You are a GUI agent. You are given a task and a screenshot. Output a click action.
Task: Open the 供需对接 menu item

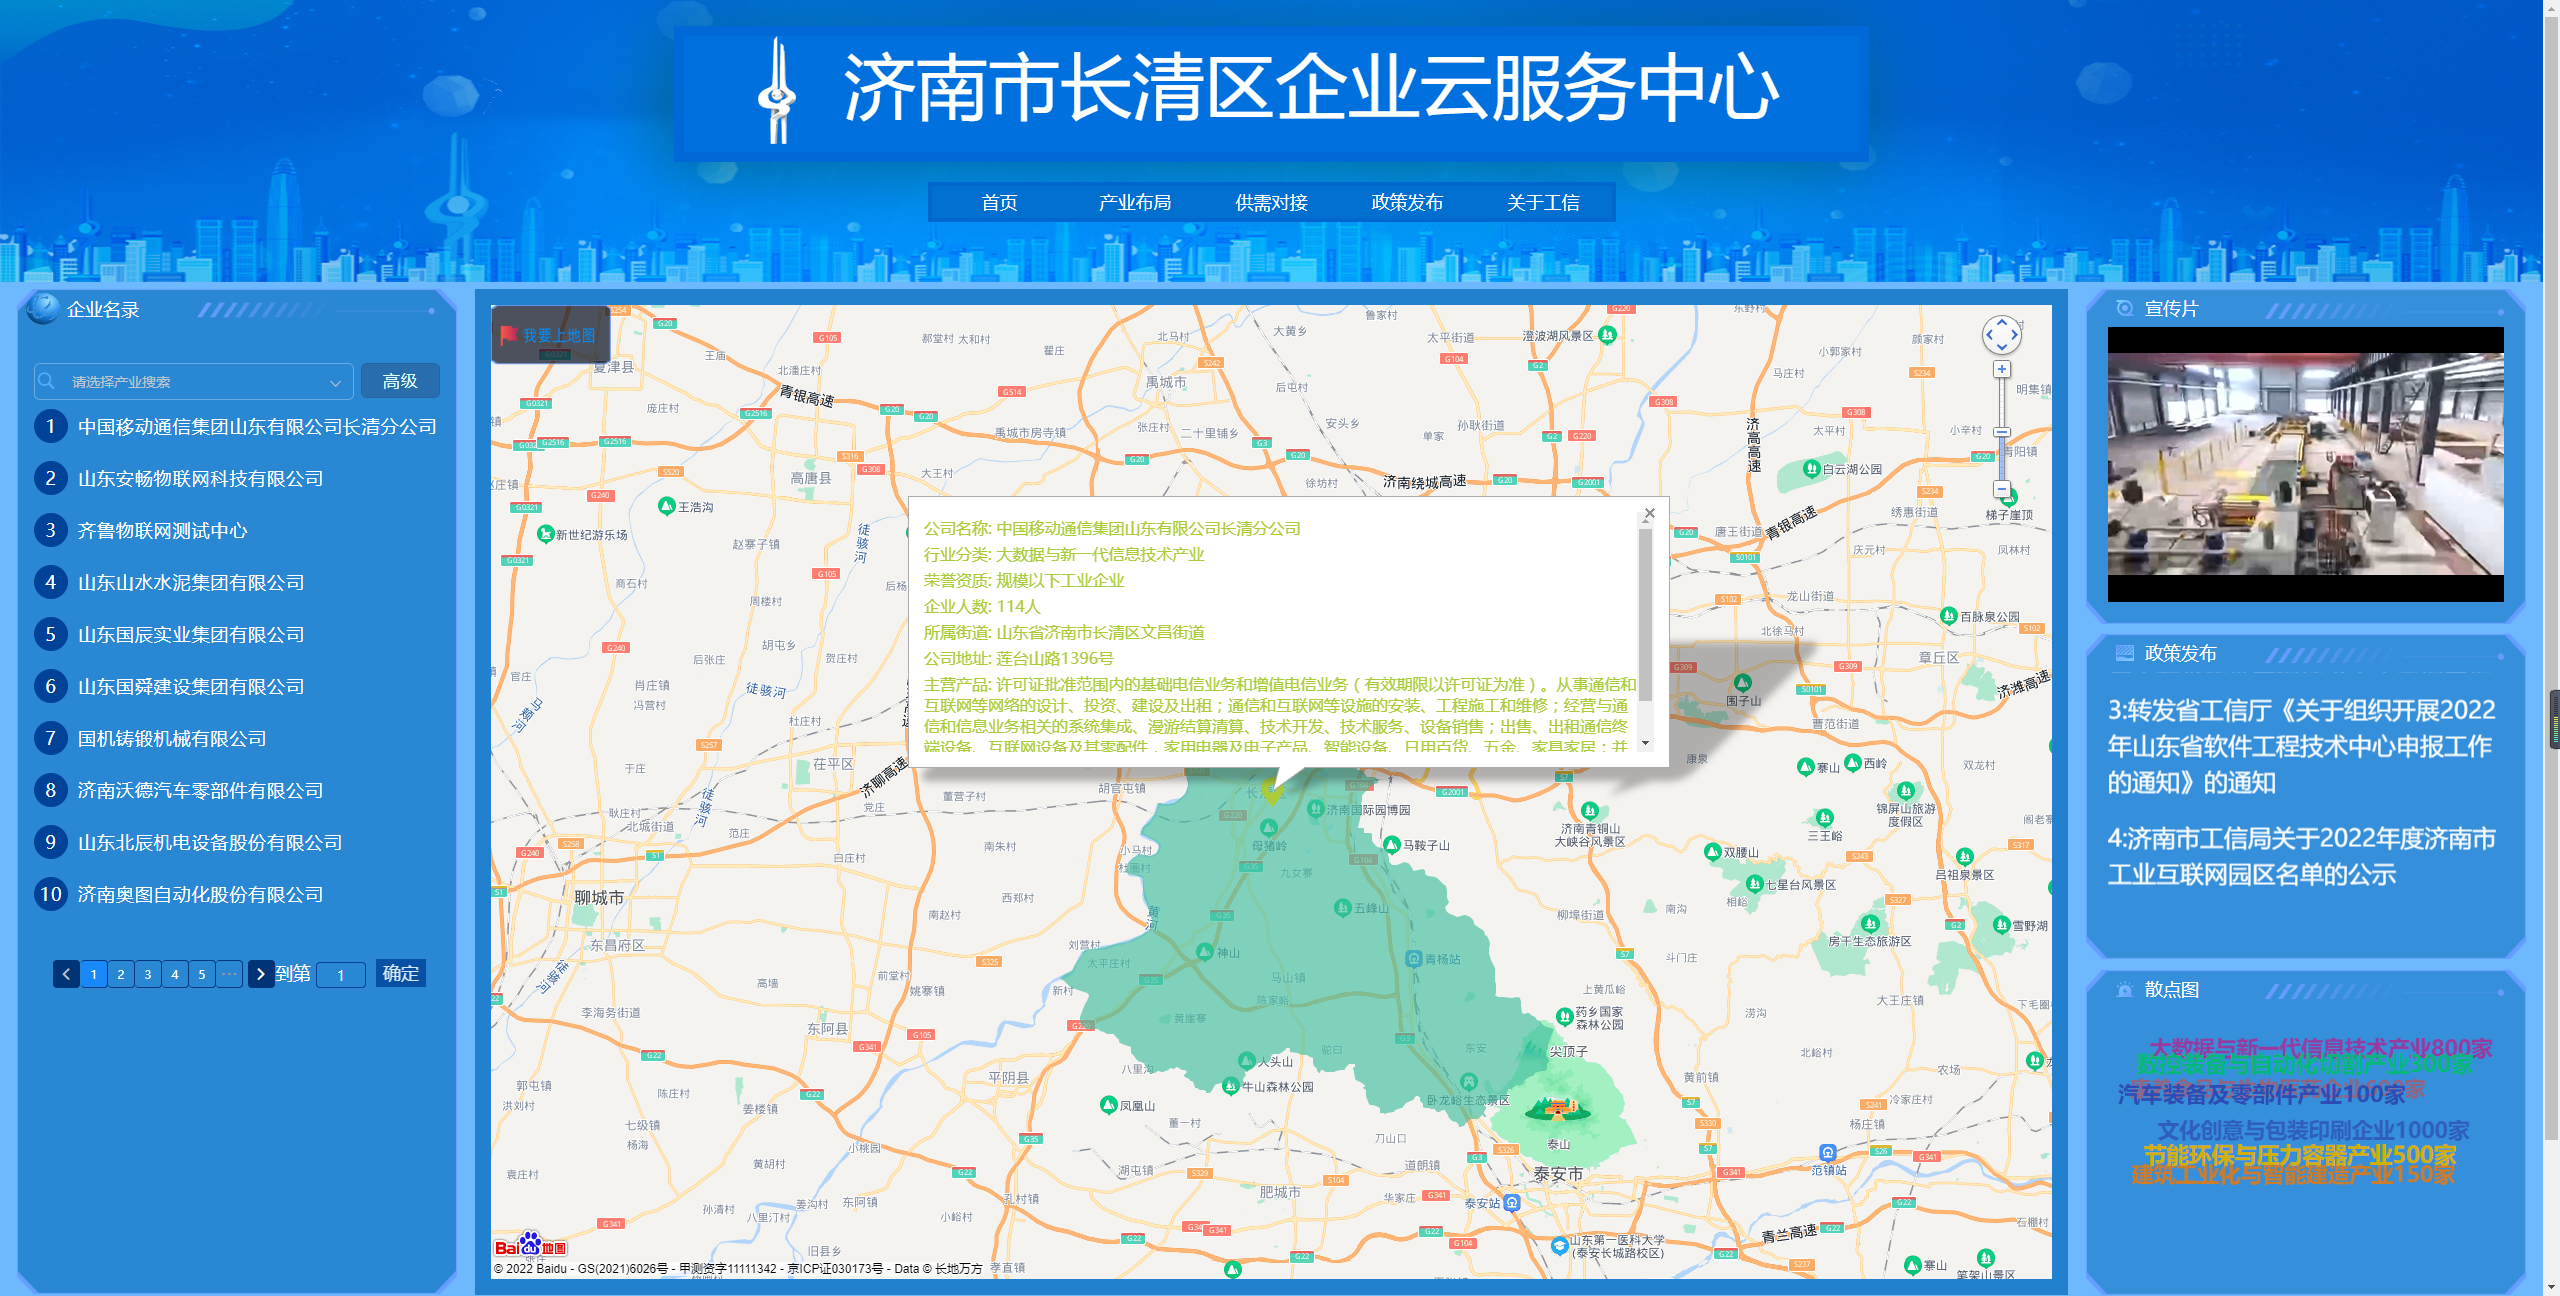[x=1272, y=202]
